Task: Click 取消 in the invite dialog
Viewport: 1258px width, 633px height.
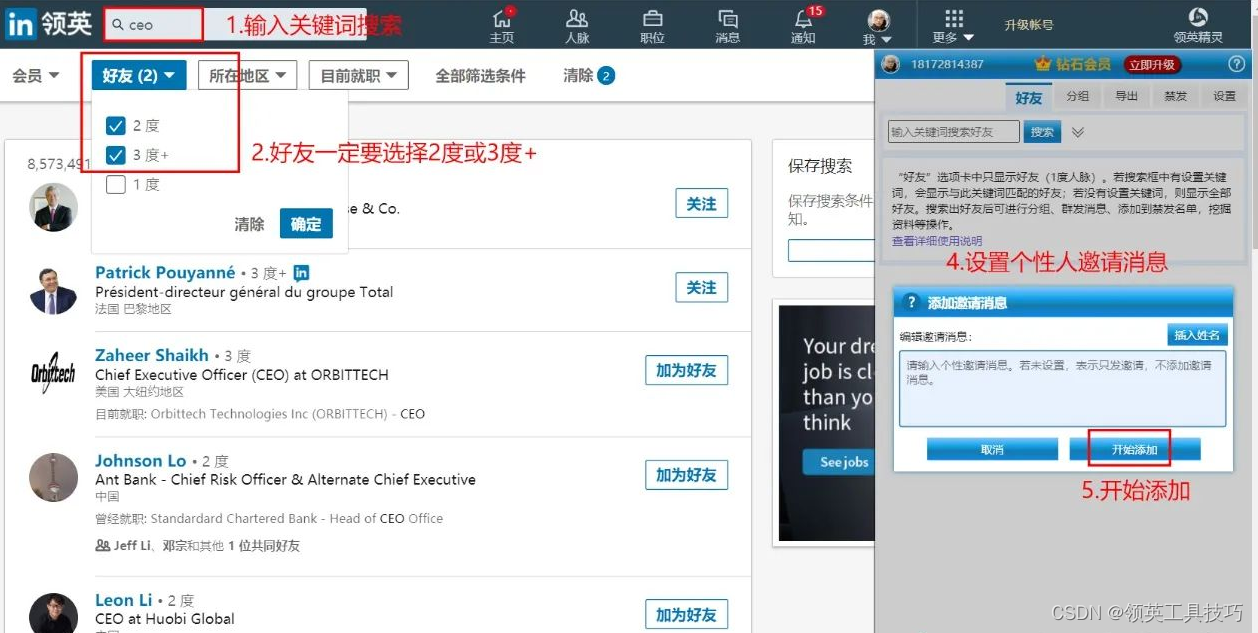Action: point(992,450)
